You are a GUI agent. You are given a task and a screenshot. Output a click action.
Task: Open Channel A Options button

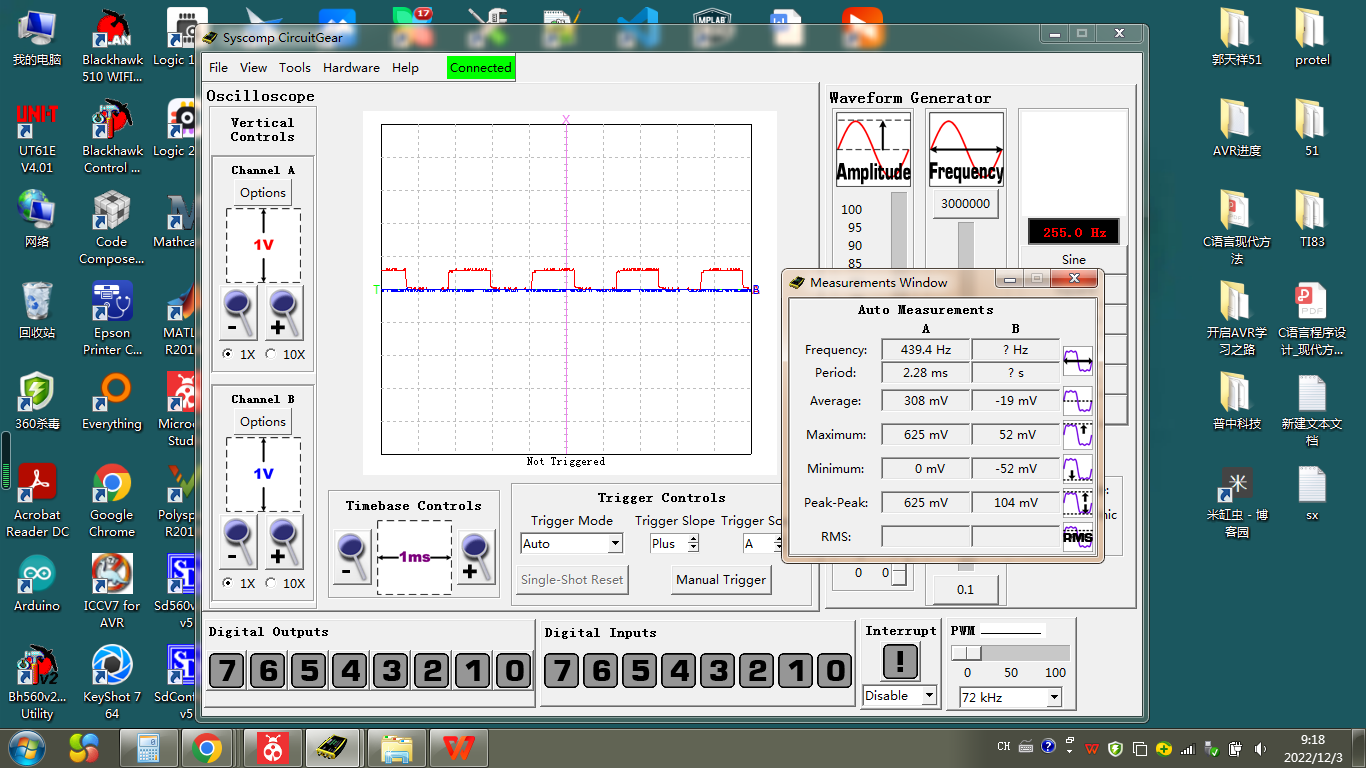tap(263, 193)
